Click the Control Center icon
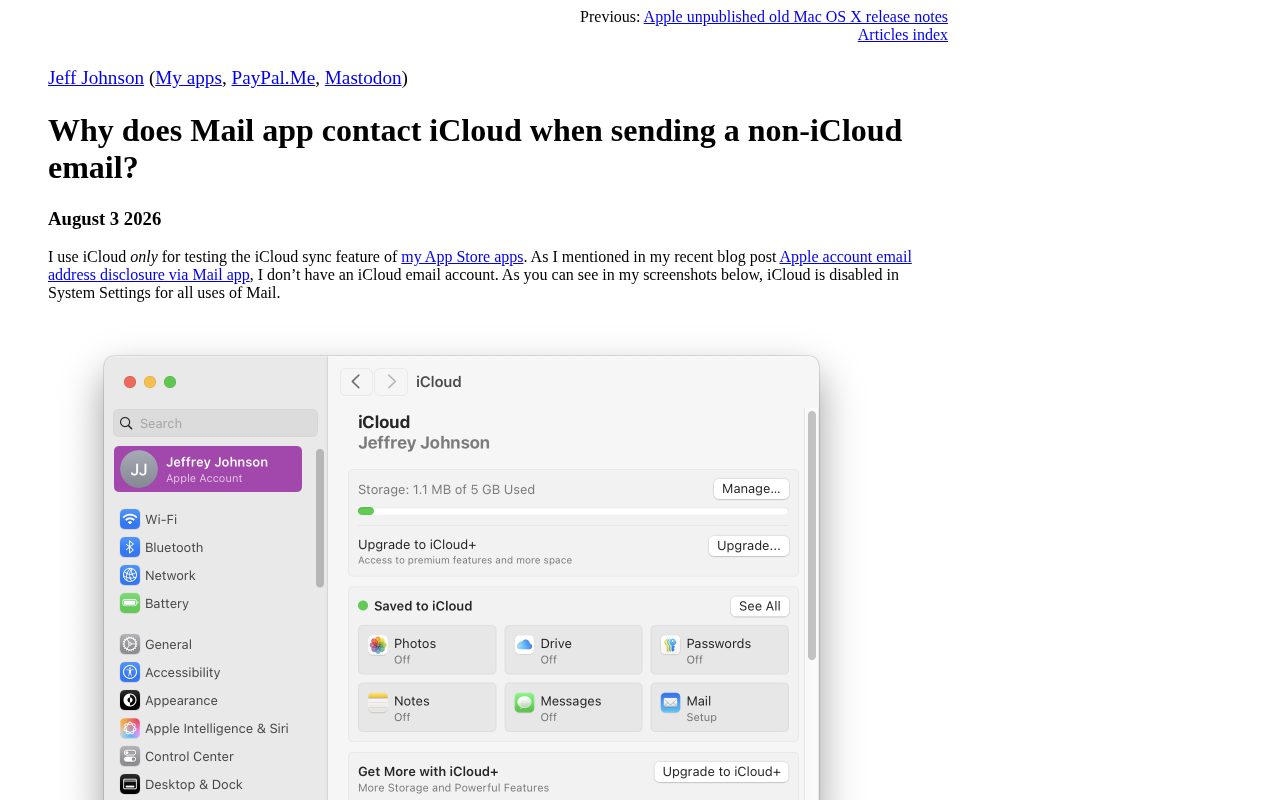The height and width of the screenshot is (800, 1280). point(130,756)
